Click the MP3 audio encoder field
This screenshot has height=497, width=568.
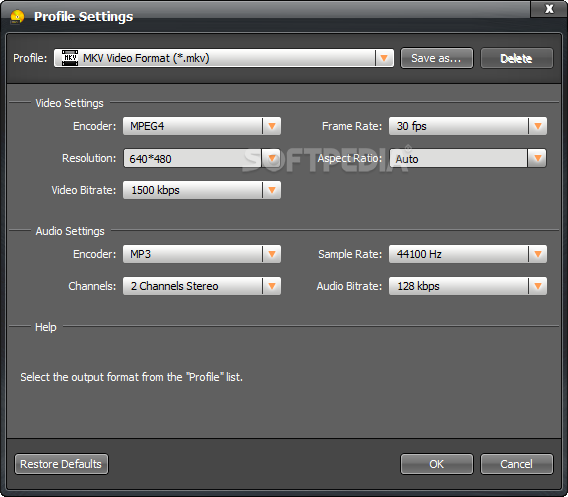[x=202, y=254]
